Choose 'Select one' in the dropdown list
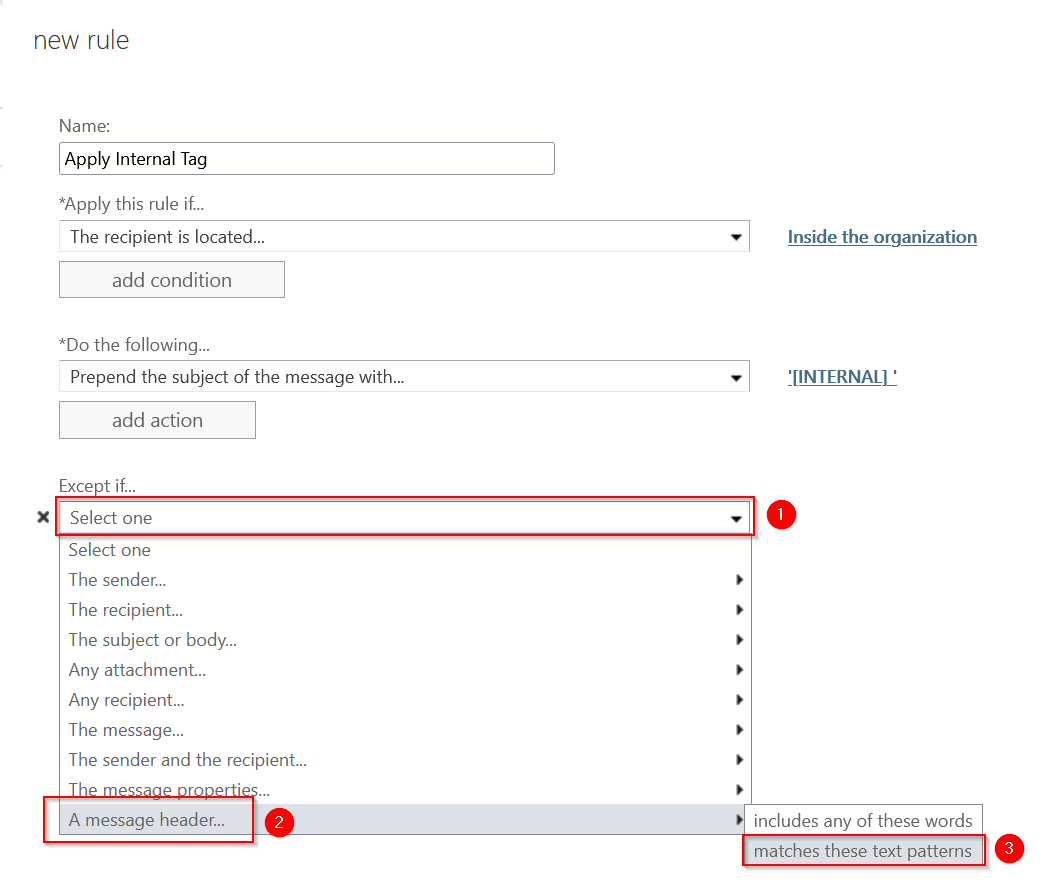 110,550
